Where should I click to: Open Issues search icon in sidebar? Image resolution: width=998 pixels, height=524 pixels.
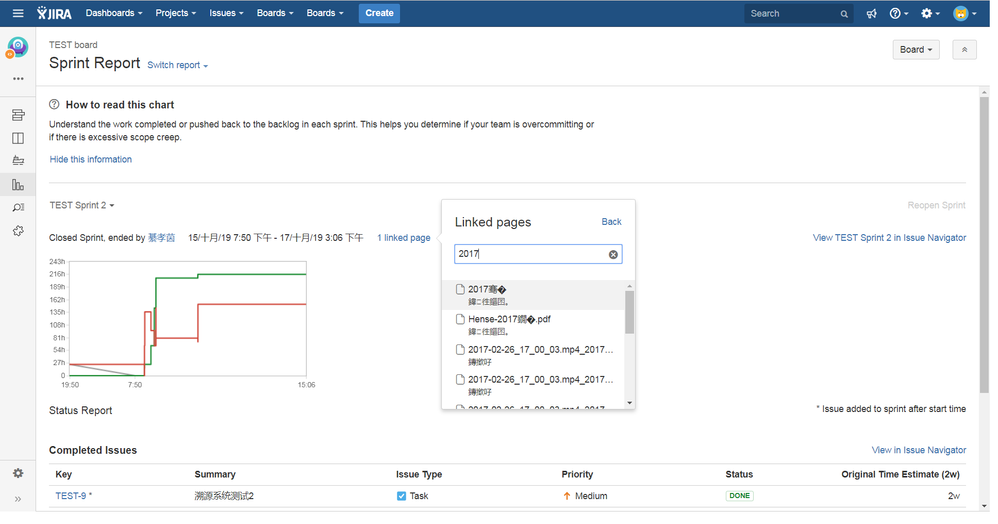pyautogui.click(x=18, y=208)
